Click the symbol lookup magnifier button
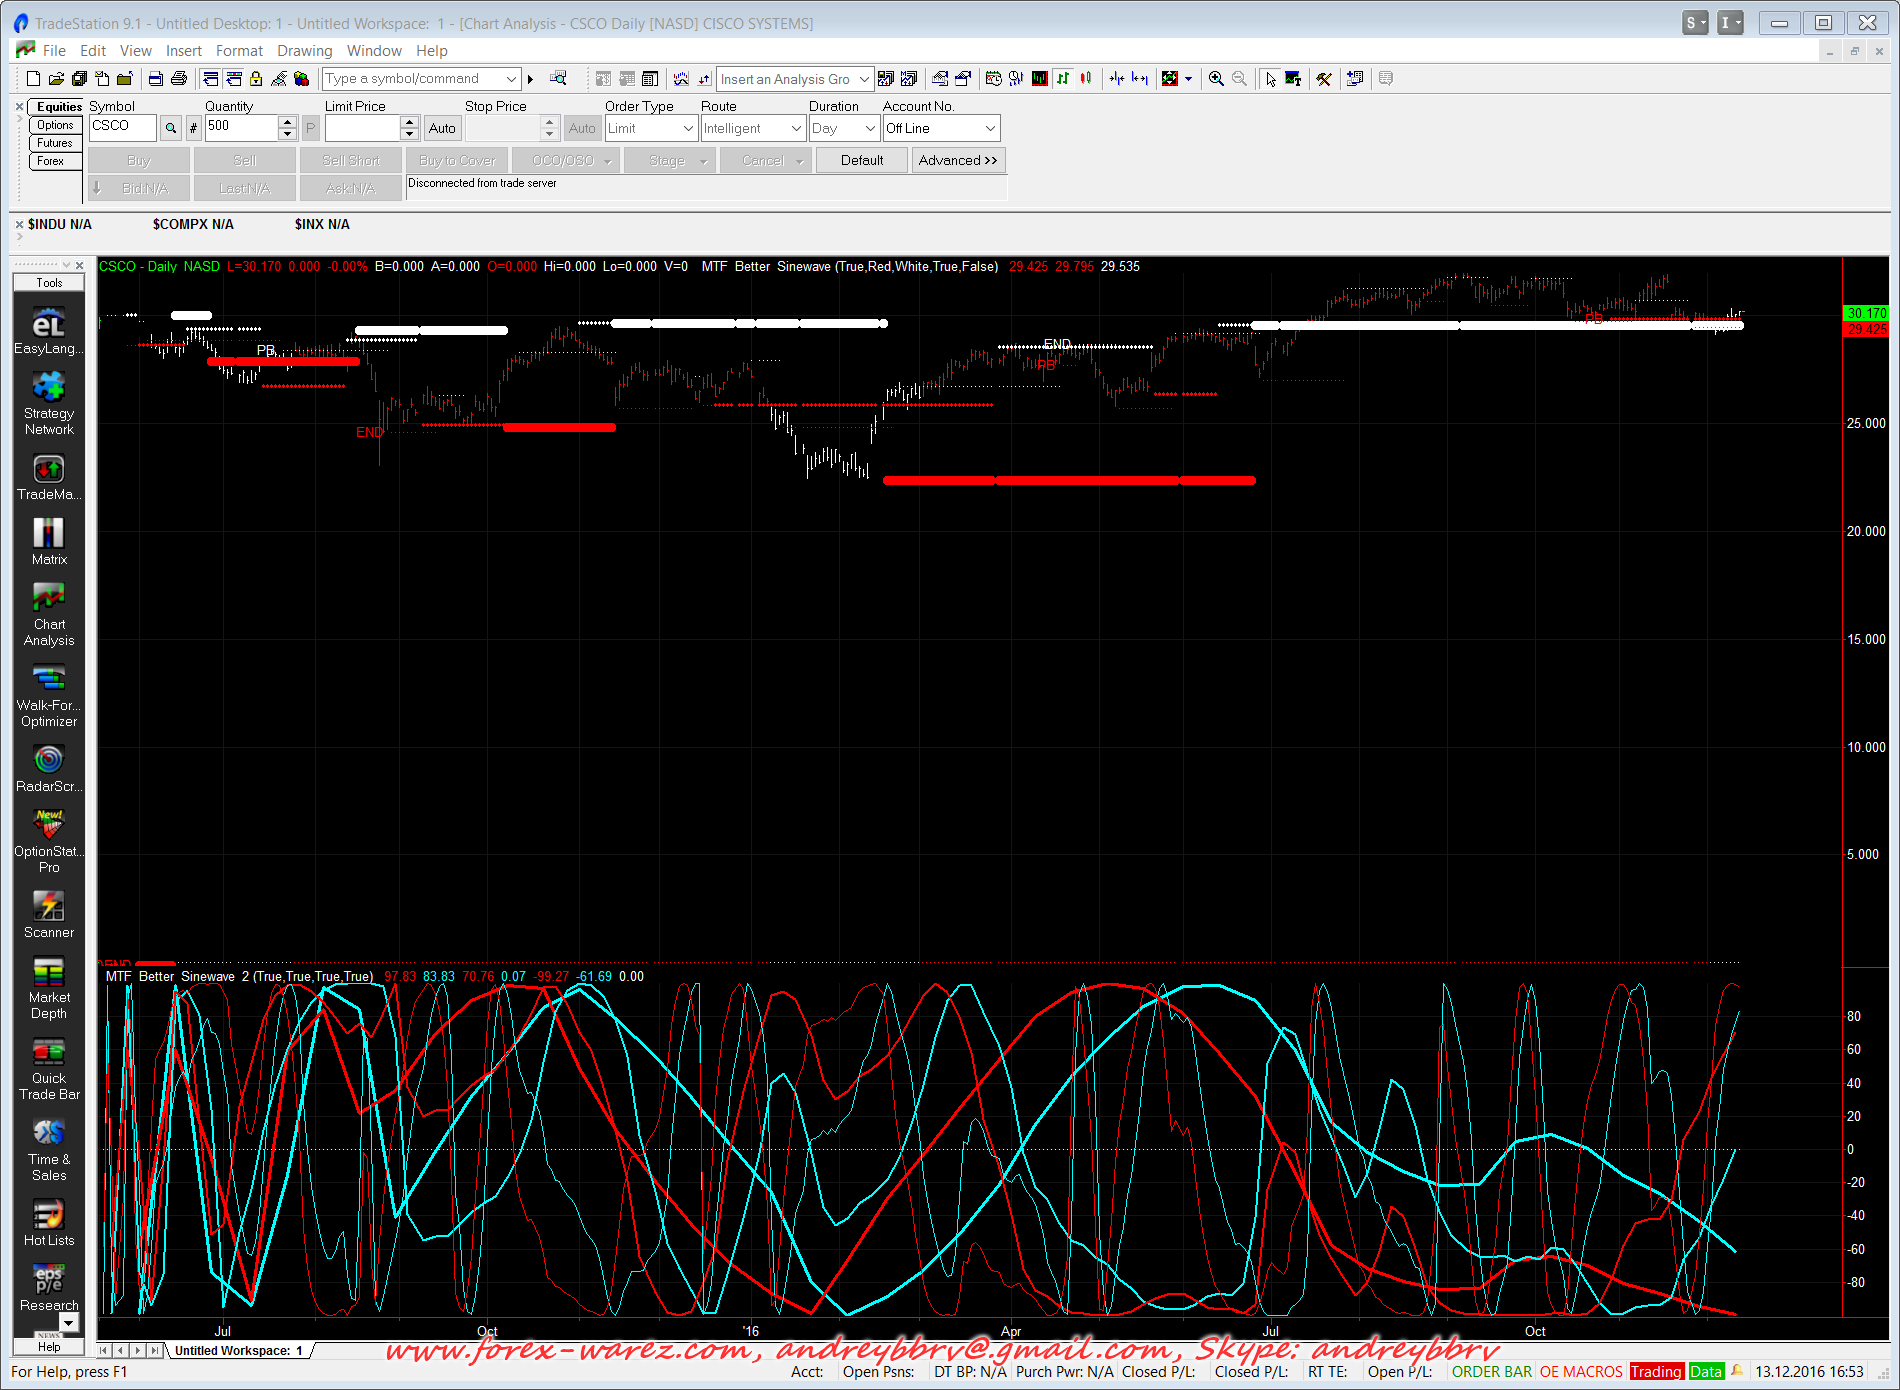Image resolution: width=1900 pixels, height=1390 pixels. point(171,128)
